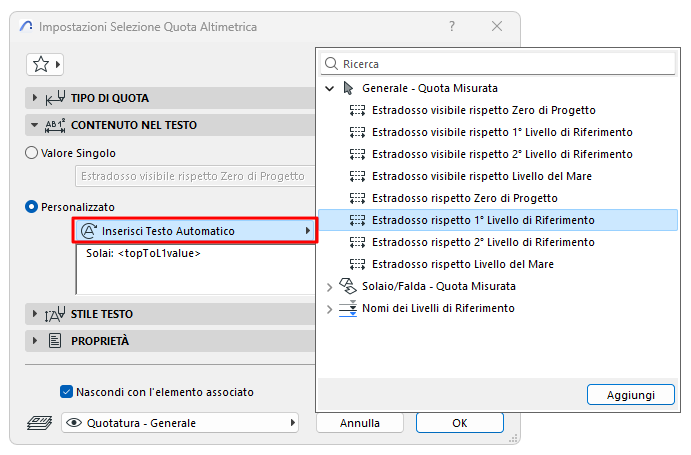Expand the Tipo di Quota panel
The image size is (691, 455).
pyautogui.click(x=34, y=98)
